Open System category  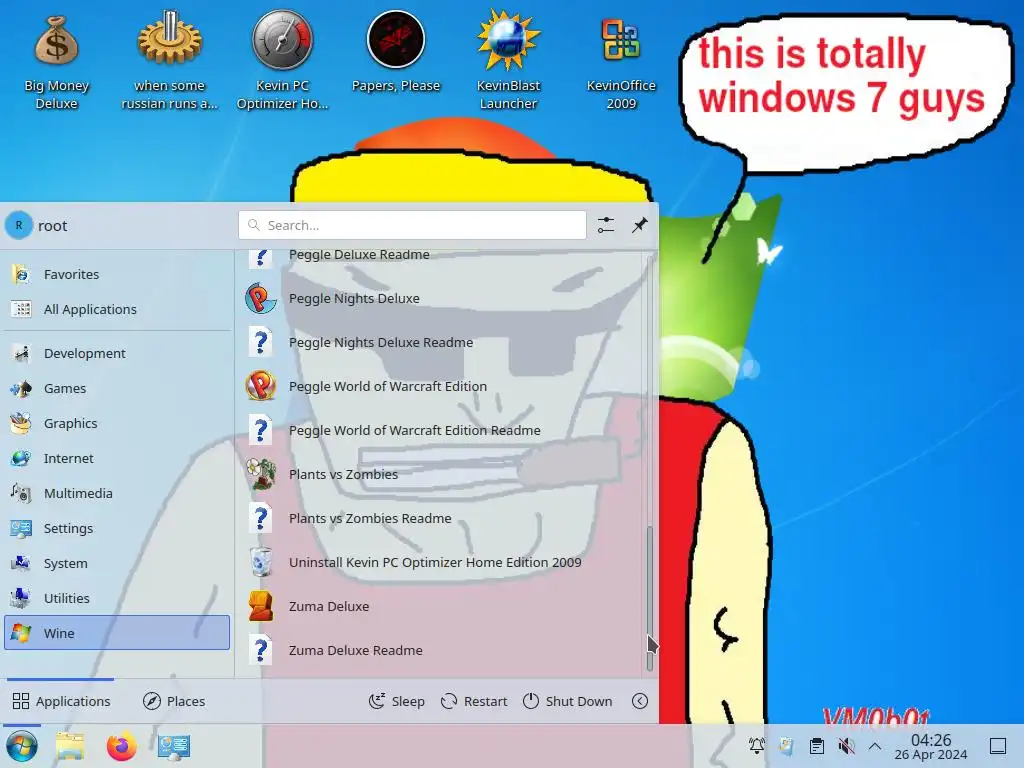coord(117,564)
